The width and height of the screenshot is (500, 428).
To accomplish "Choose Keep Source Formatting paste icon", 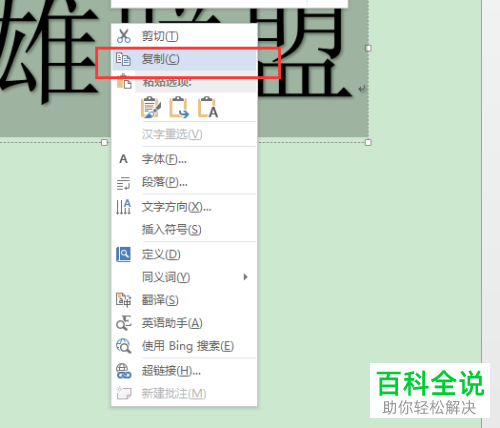I will tap(151, 107).
